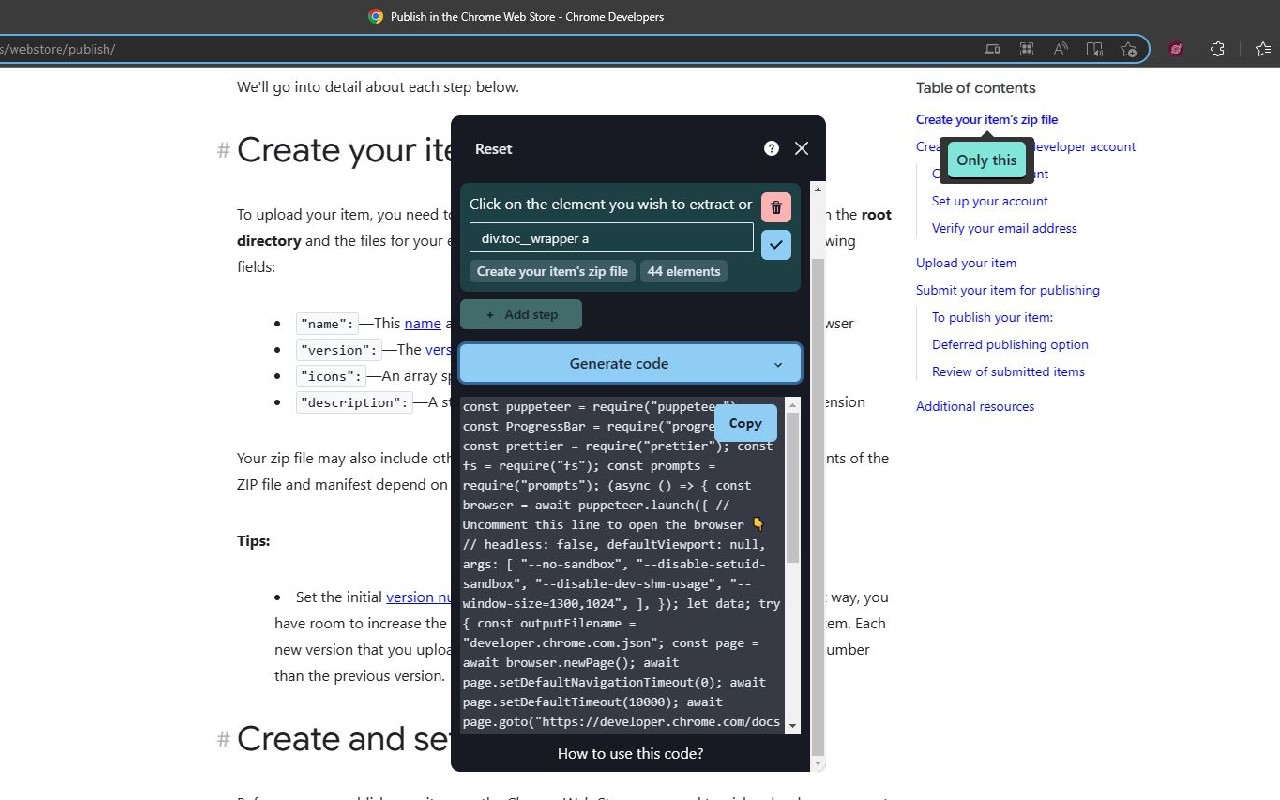1280x800 pixels.
Task: Click the Chrome favicon in the title bar
Action: [x=376, y=16]
